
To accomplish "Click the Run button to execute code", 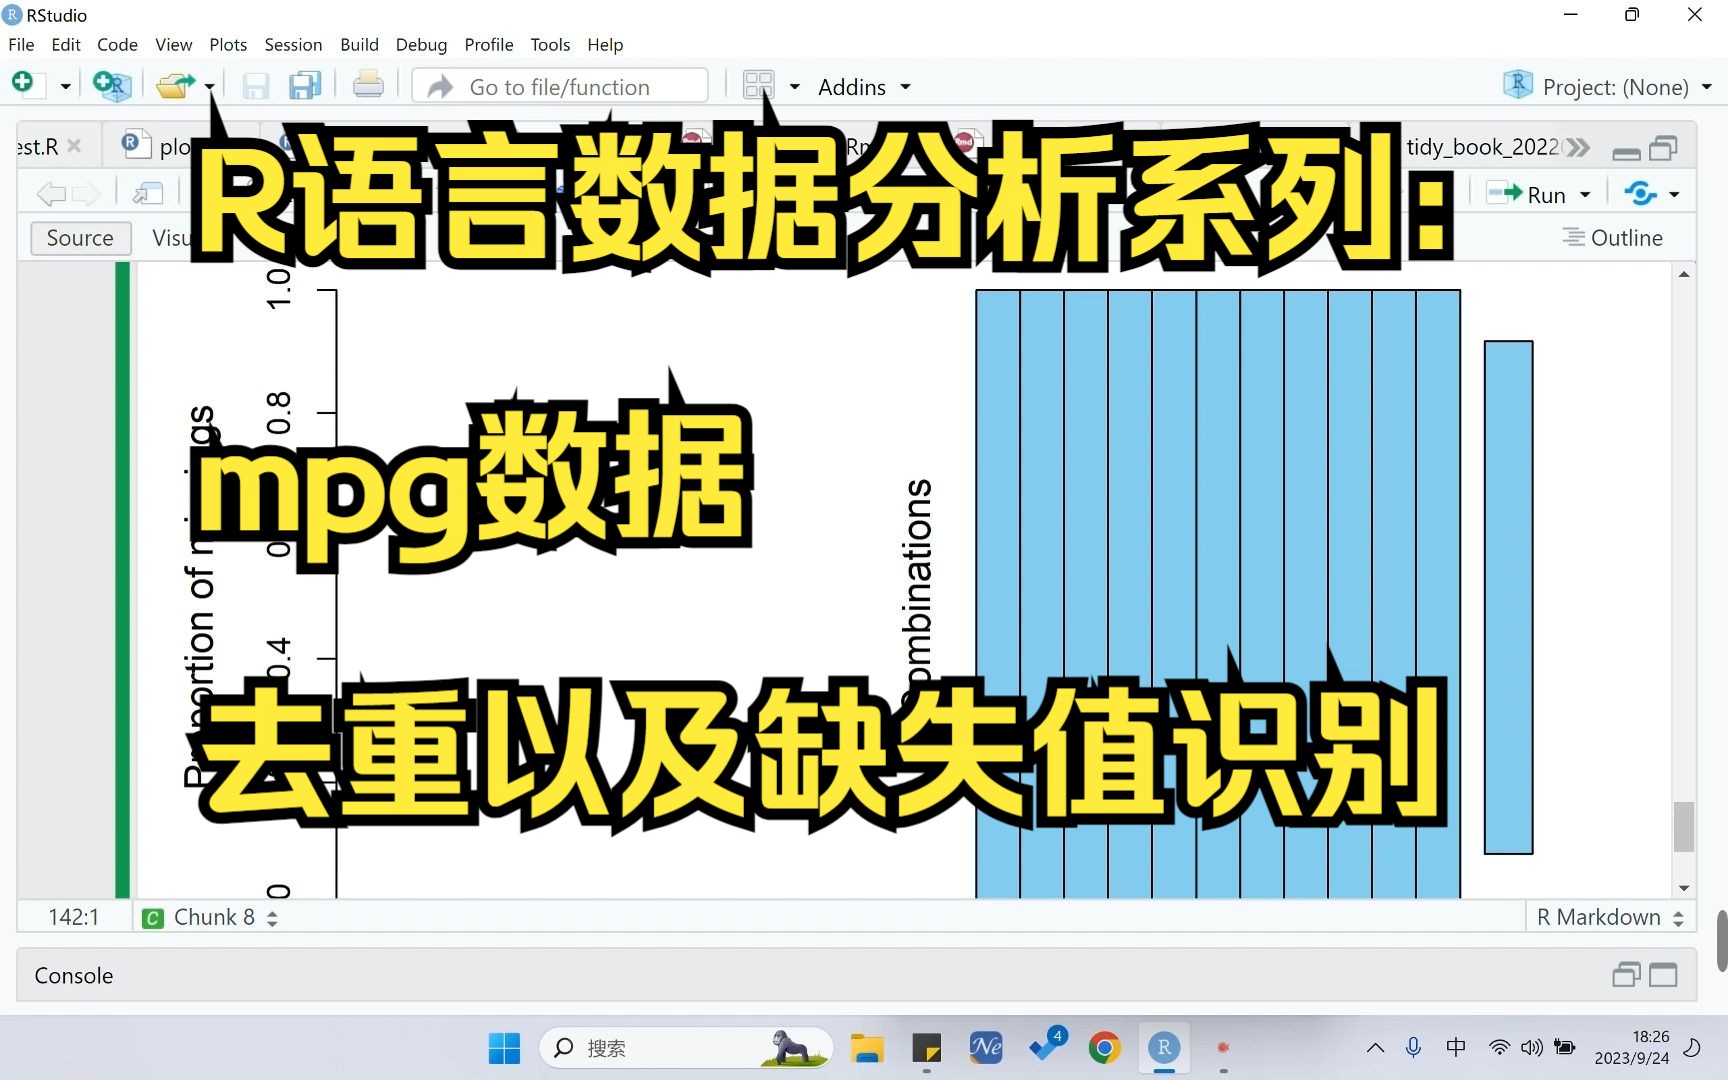I will point(1535,193).
